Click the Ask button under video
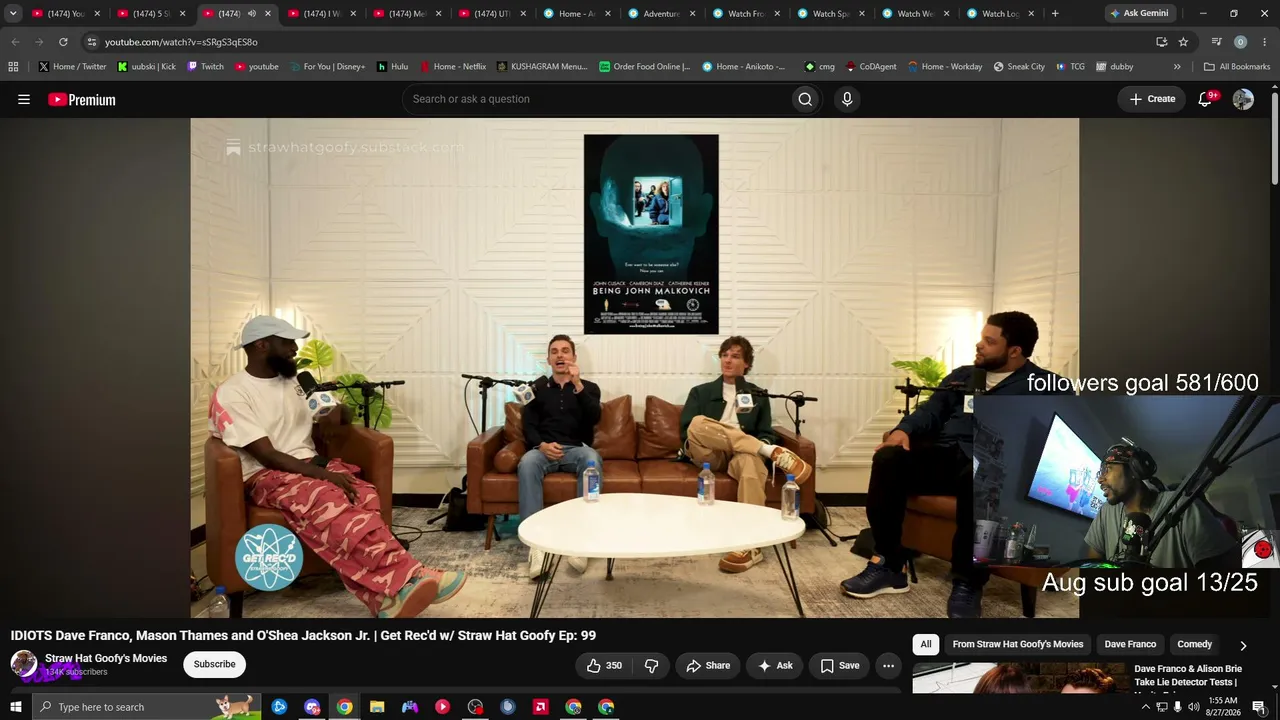Screen dimensions: 1280x720 click(x=775, y=665)
